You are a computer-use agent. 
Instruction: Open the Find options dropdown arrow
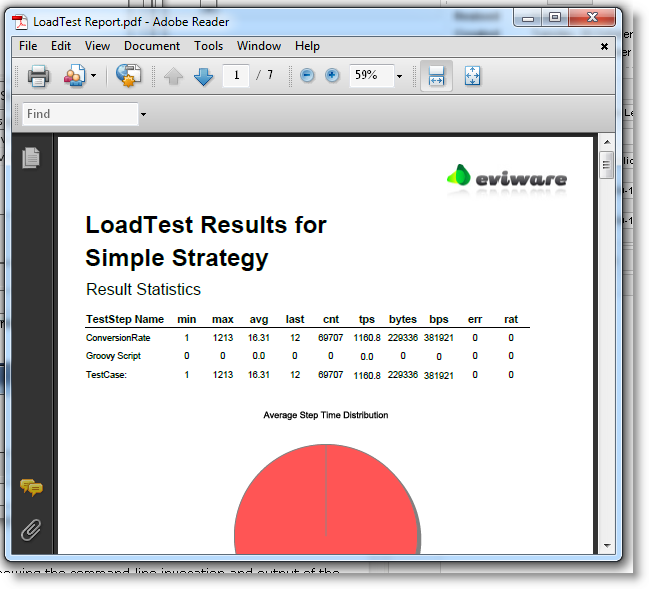click(143, 114)
